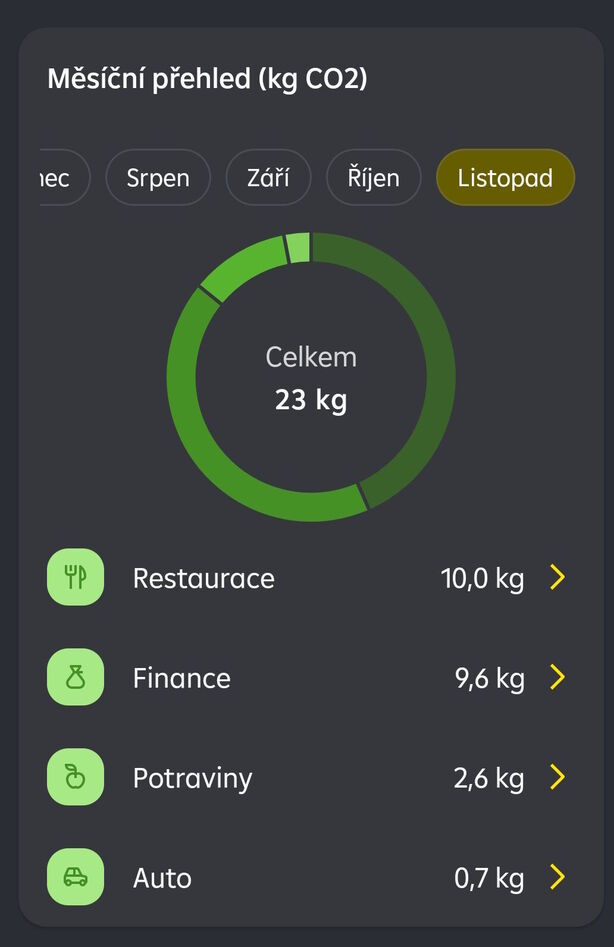Click the Celkem 23 kg chart center
614x947 pixels.
coord(311,378)
